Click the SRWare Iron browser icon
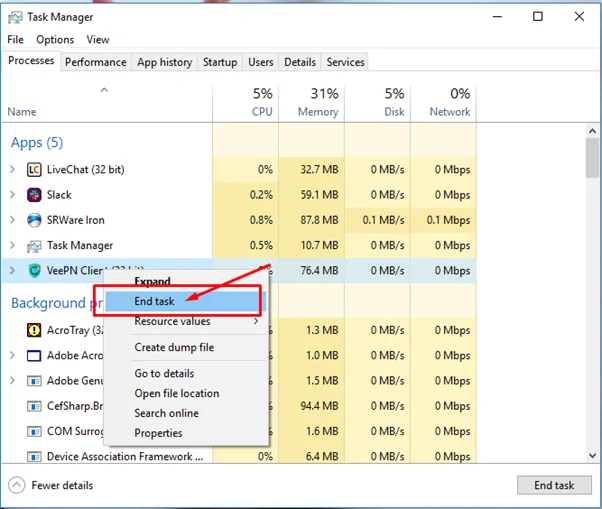The image size is (602, 509). pyautogui.click(x=34, y=220)
